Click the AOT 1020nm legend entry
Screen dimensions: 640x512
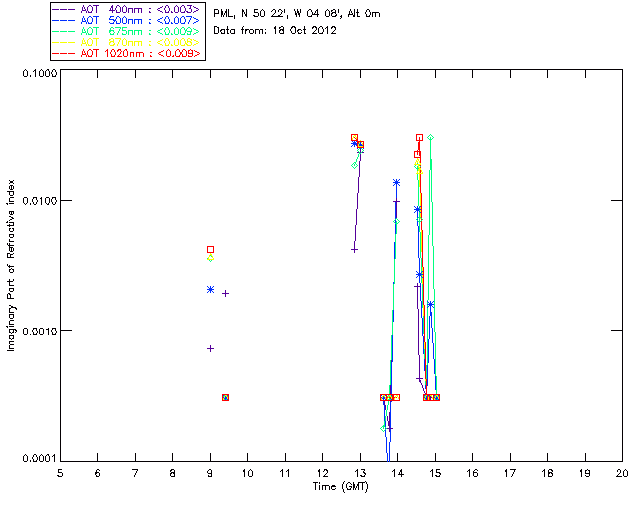(127, 53)
